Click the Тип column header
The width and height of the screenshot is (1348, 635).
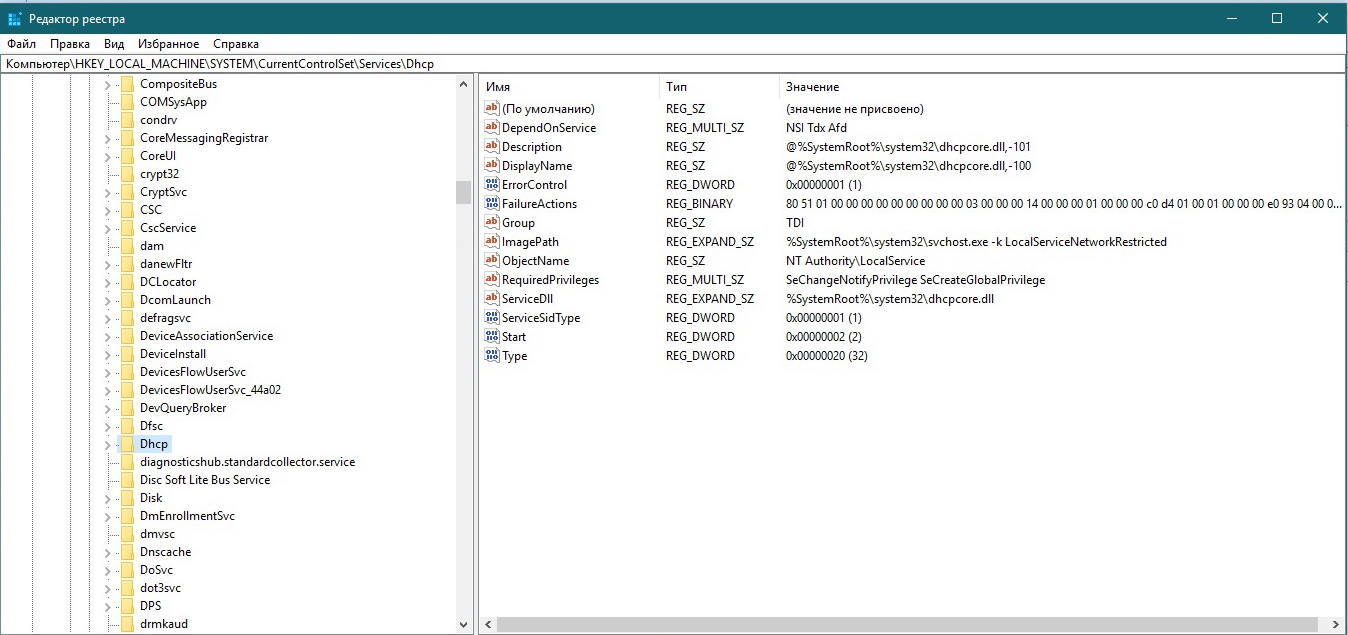point(717,87)
